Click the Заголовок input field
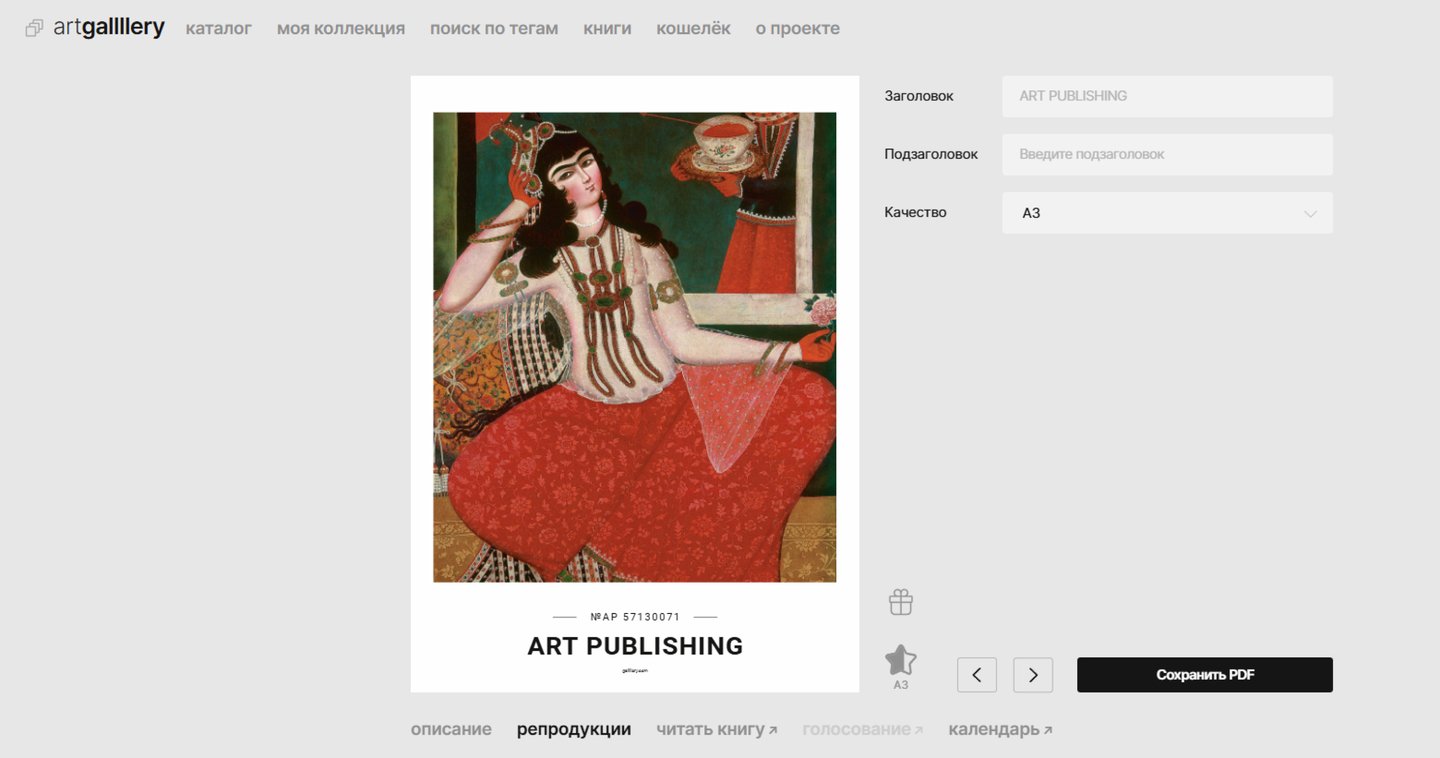Viewport: 1440px width, 758px height. [1166, 96]
